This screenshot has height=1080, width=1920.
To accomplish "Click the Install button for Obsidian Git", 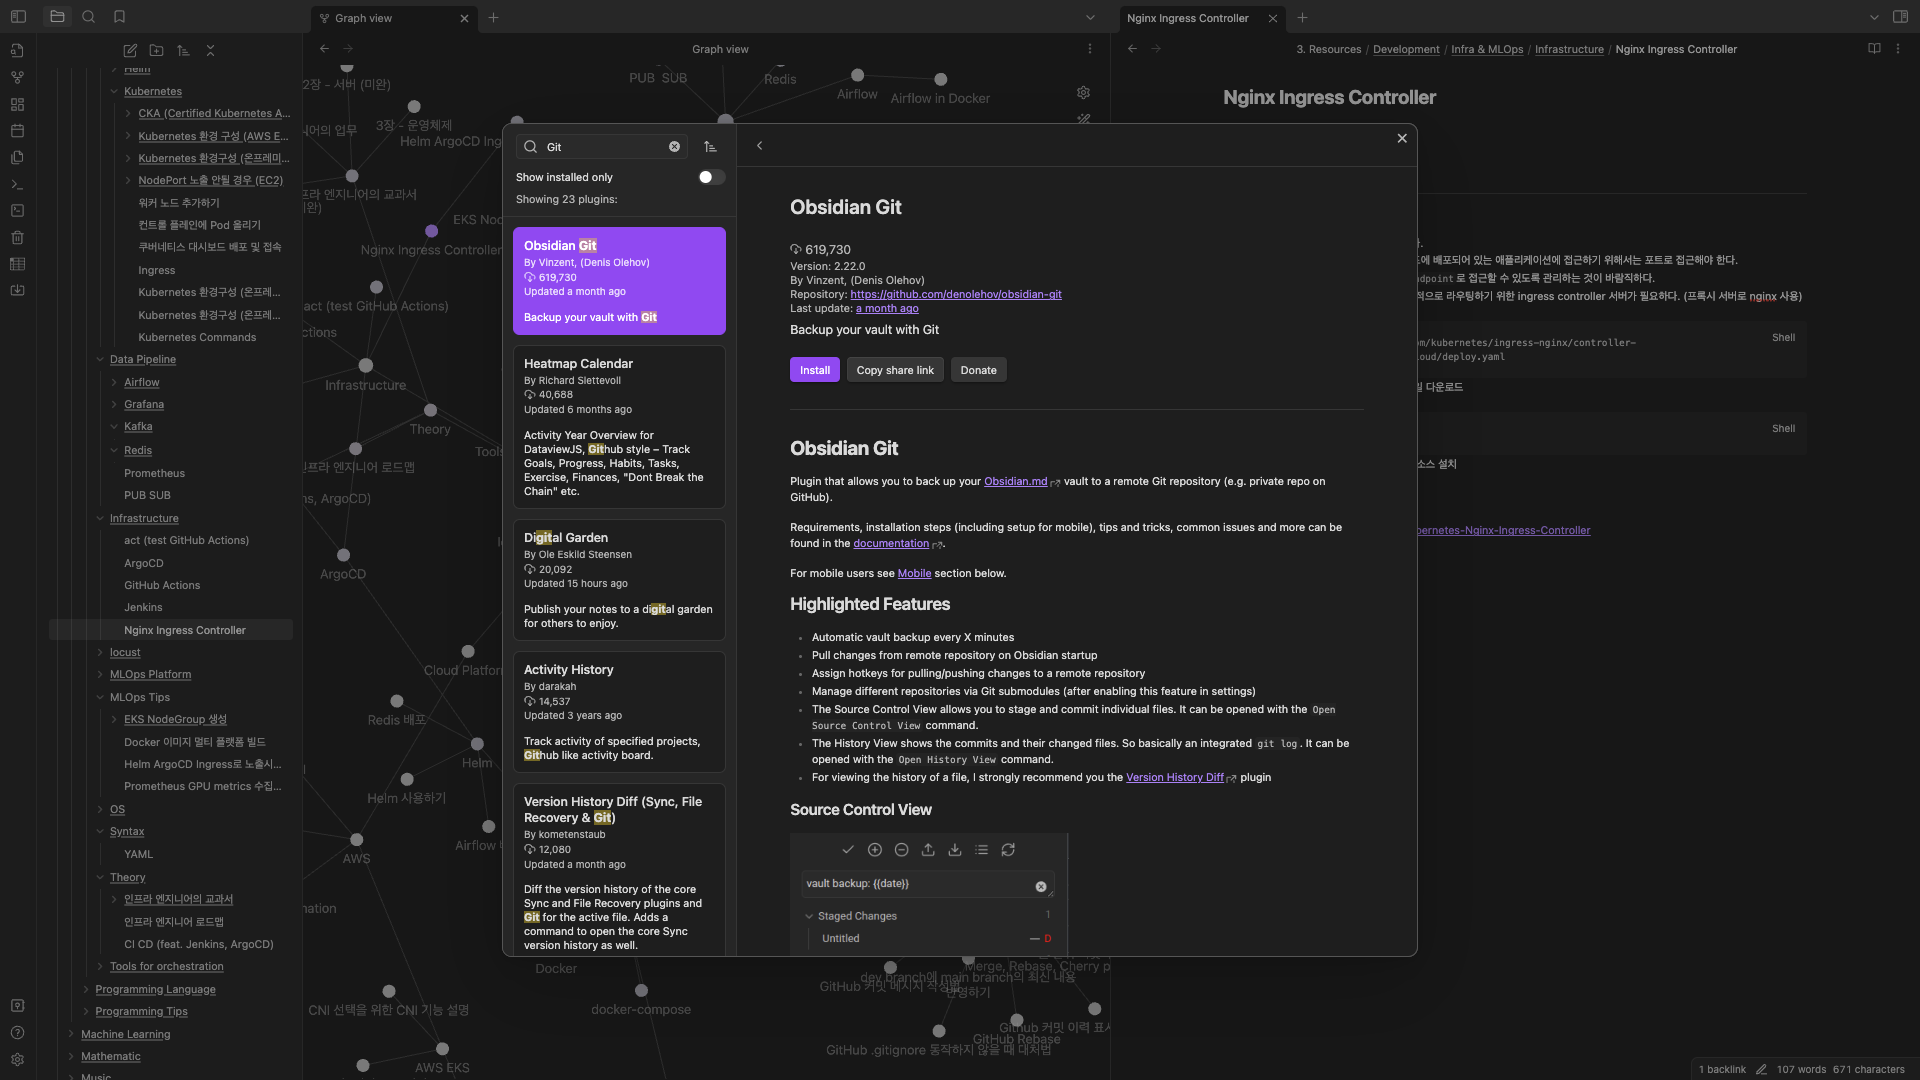I will pyautogui.click(x=814, y=370).
